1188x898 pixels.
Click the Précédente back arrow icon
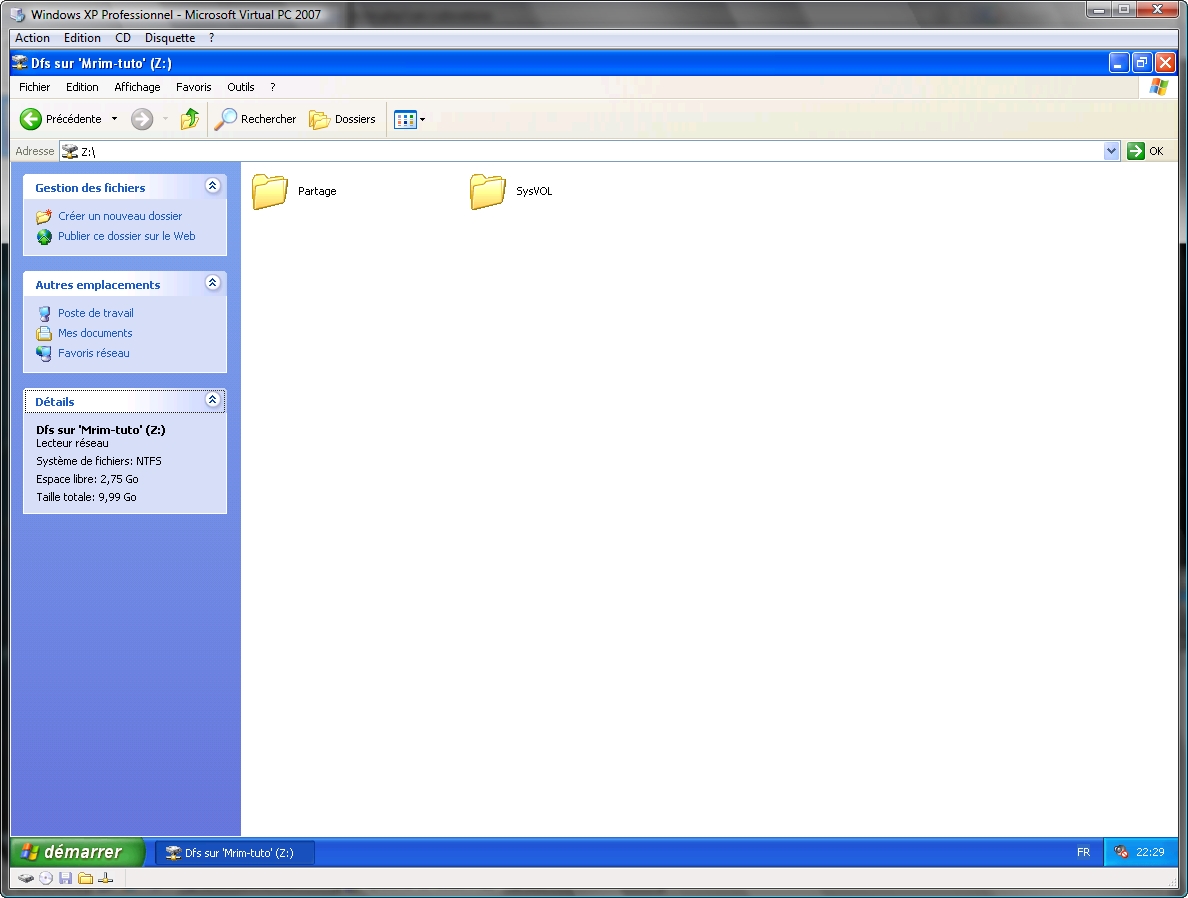[x=30, y=119]
